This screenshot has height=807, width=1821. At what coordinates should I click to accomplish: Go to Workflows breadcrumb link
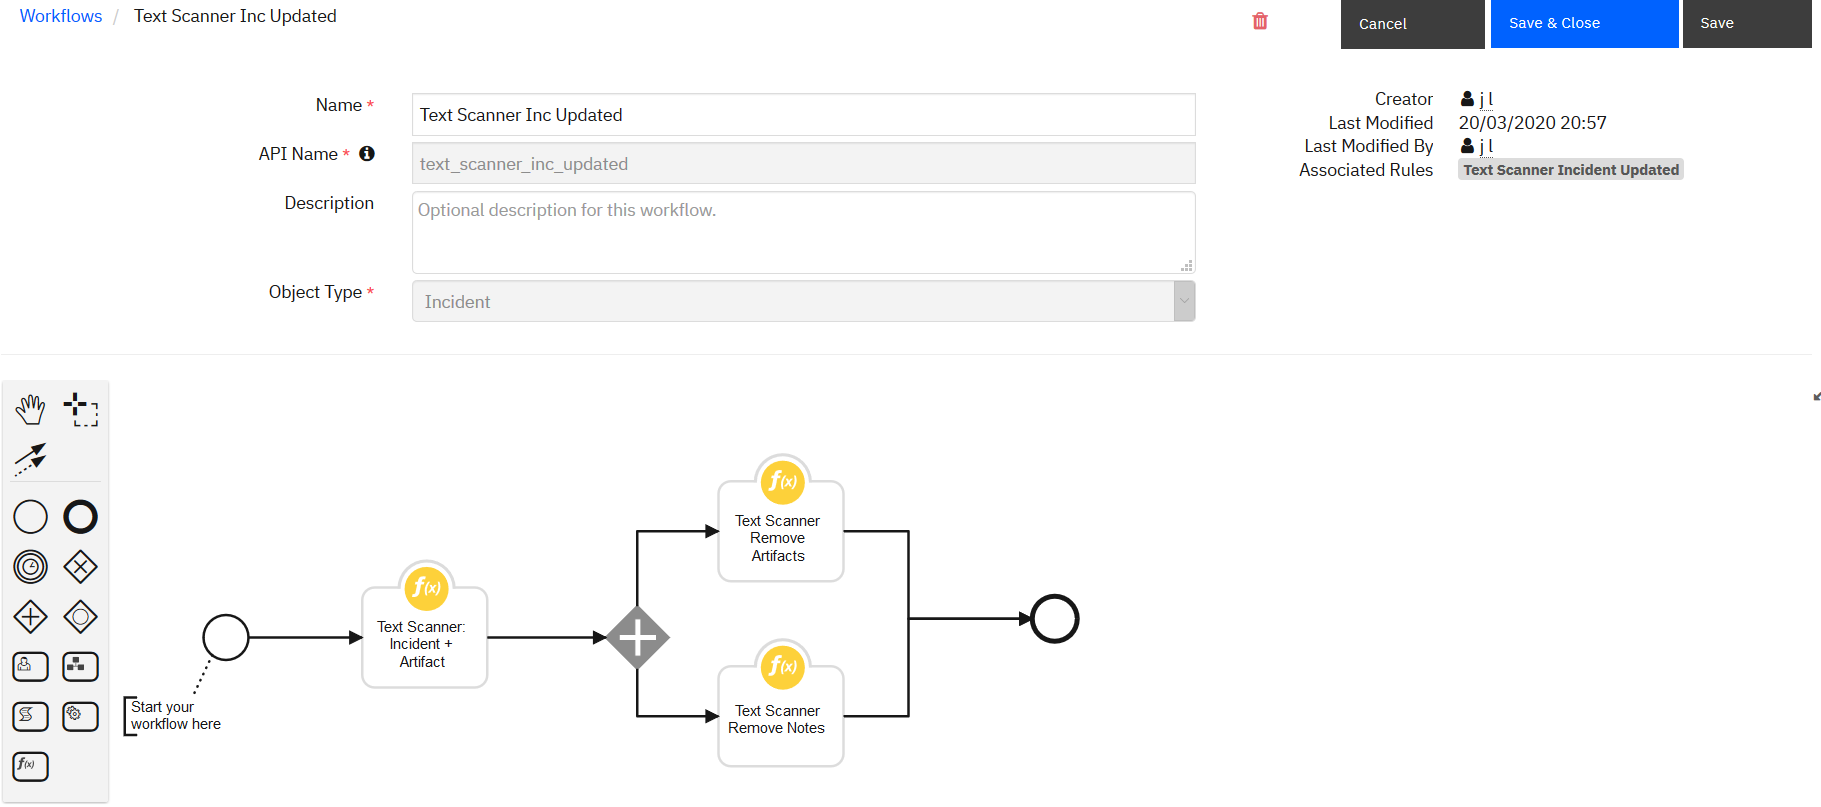click(61, 16)
